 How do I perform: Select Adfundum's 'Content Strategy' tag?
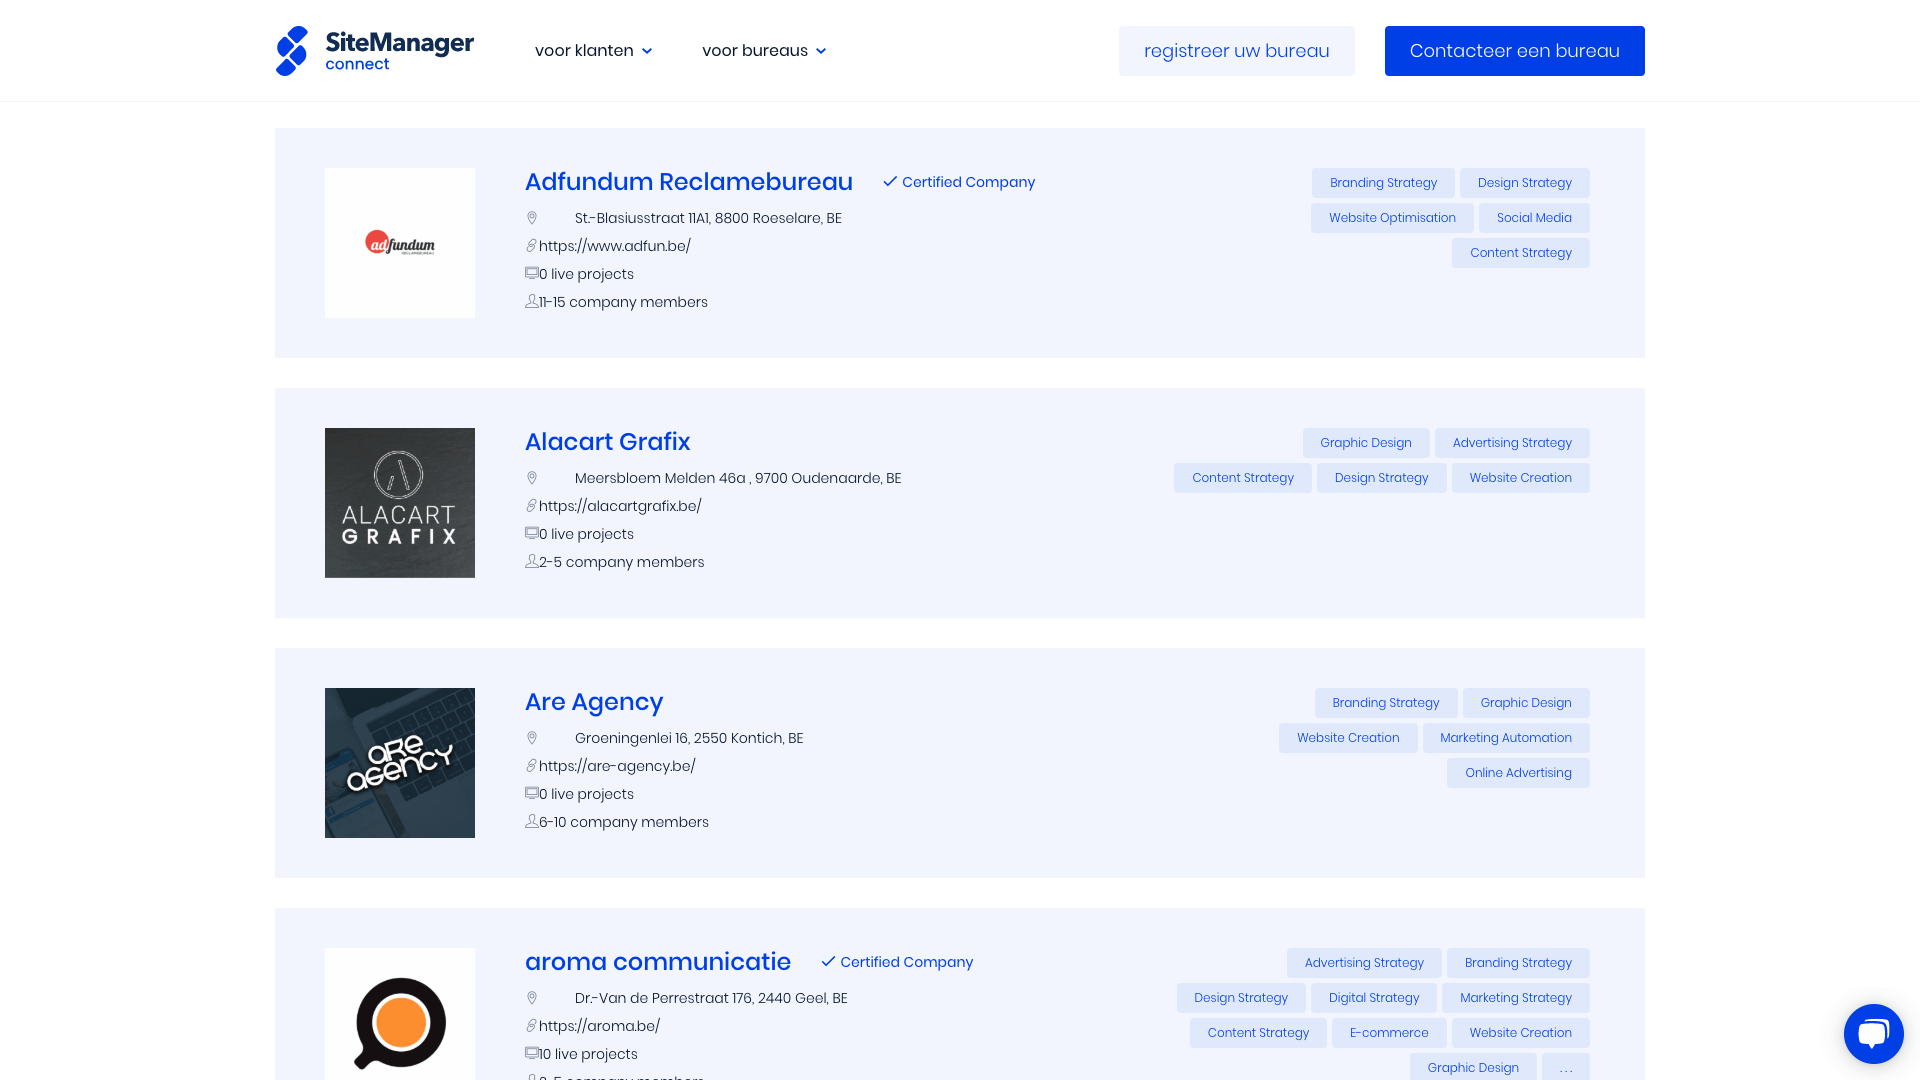1520,253
